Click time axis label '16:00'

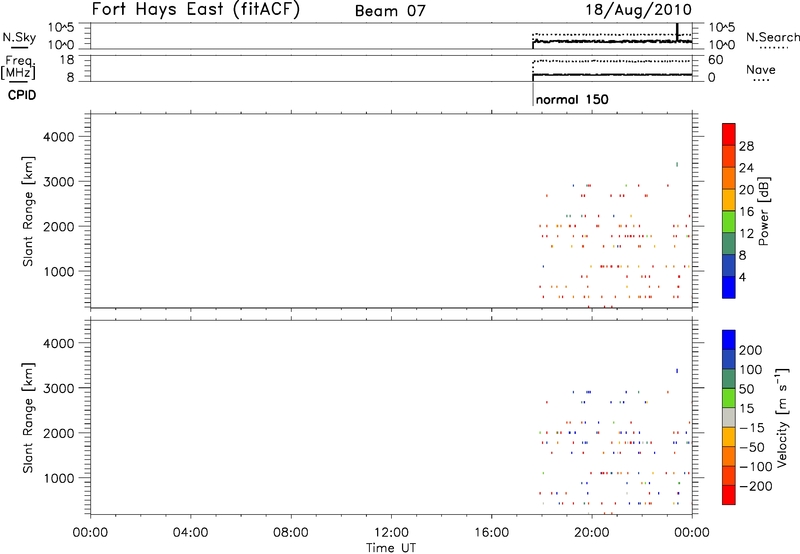coord(491,533)
